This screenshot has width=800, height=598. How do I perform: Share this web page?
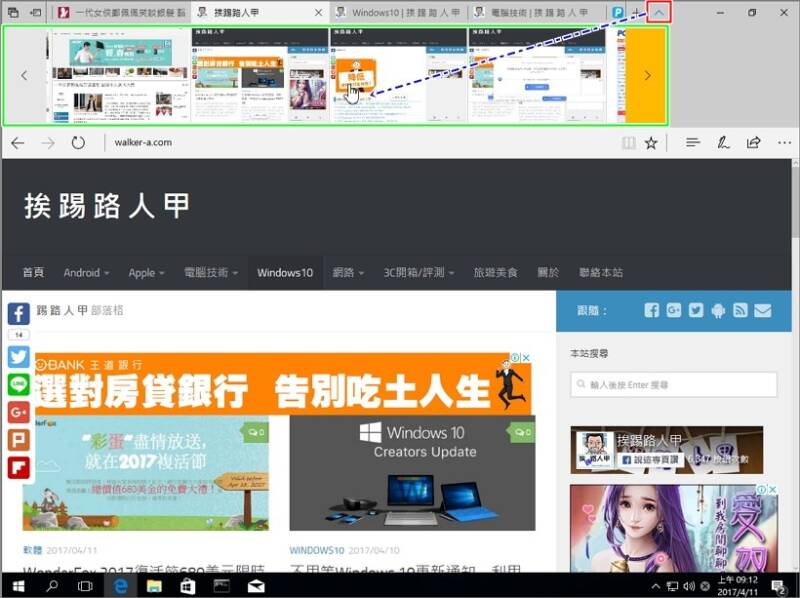(x=754, y=143)
